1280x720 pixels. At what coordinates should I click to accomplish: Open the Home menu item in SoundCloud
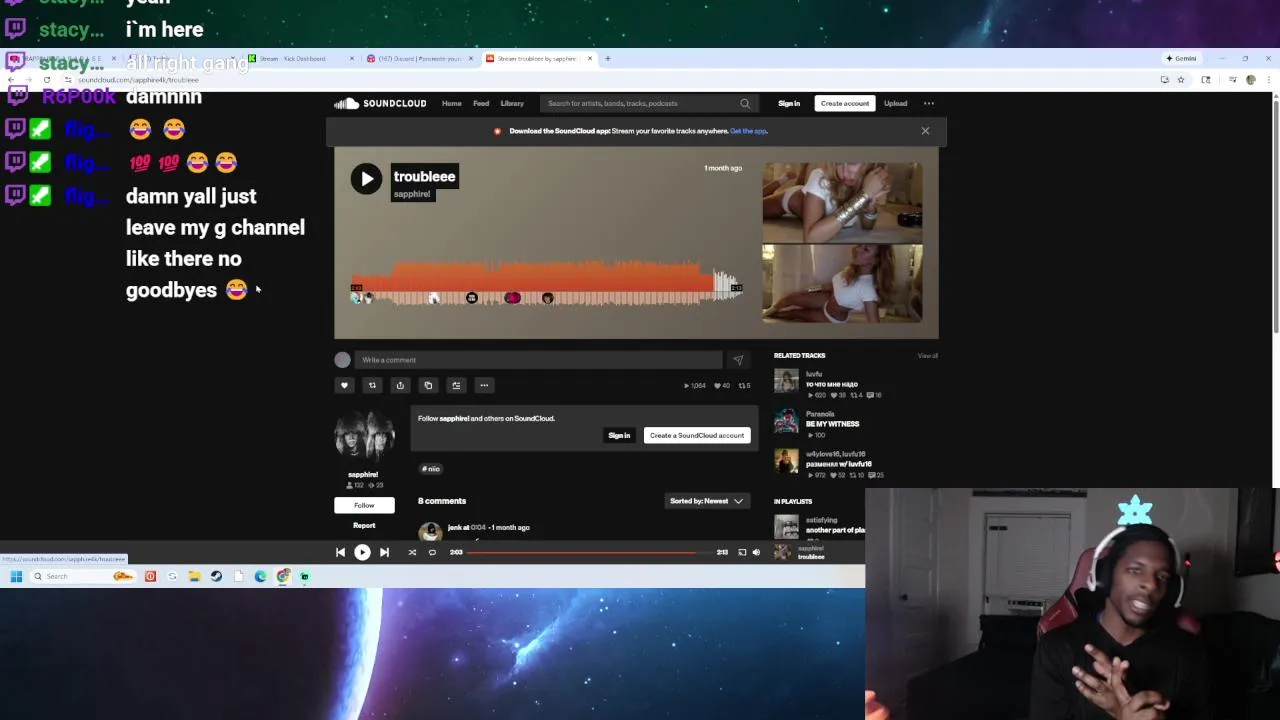click(452, 103)
